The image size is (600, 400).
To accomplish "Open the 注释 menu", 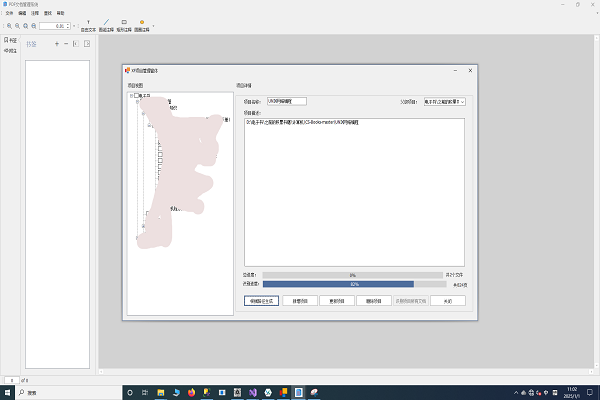I will 35,13.
